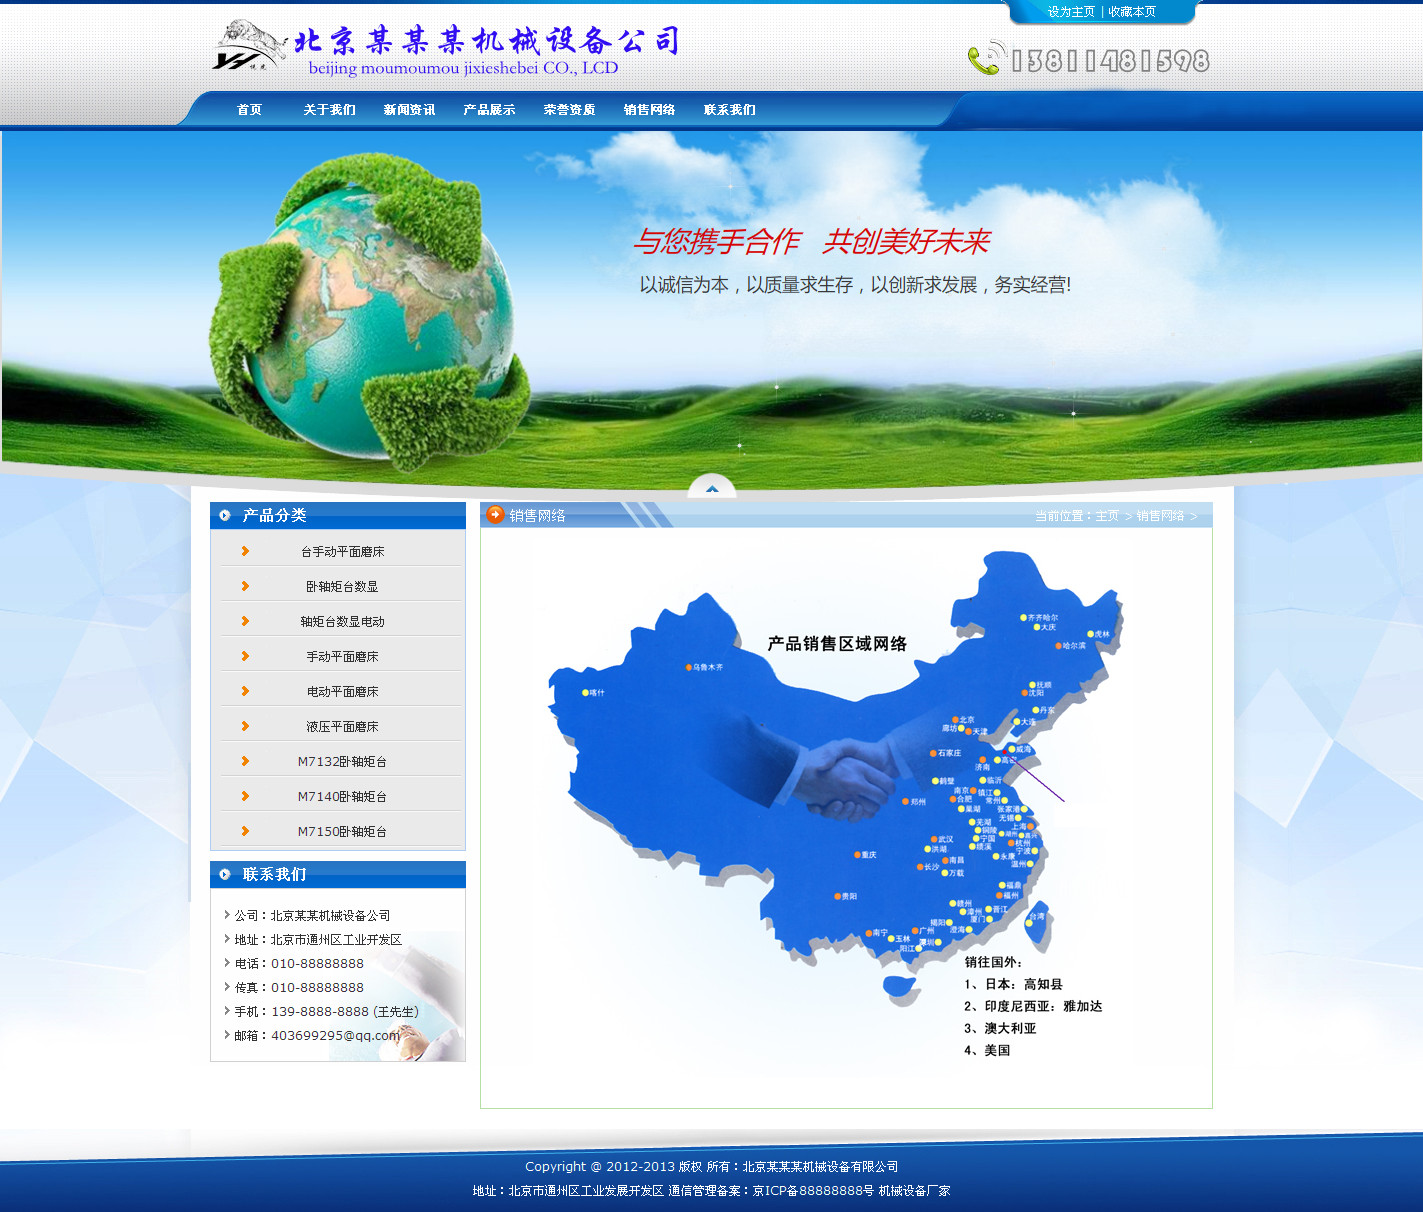Open the 首页 navigation menu item
Screen dimensions: 1423x1212
tap(249, 110)
